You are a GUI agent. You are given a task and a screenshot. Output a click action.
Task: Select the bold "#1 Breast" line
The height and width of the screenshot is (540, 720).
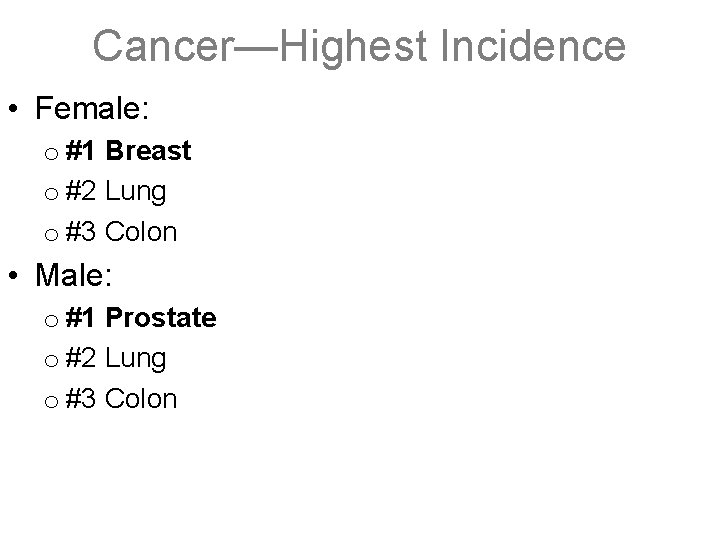(128, 151)
